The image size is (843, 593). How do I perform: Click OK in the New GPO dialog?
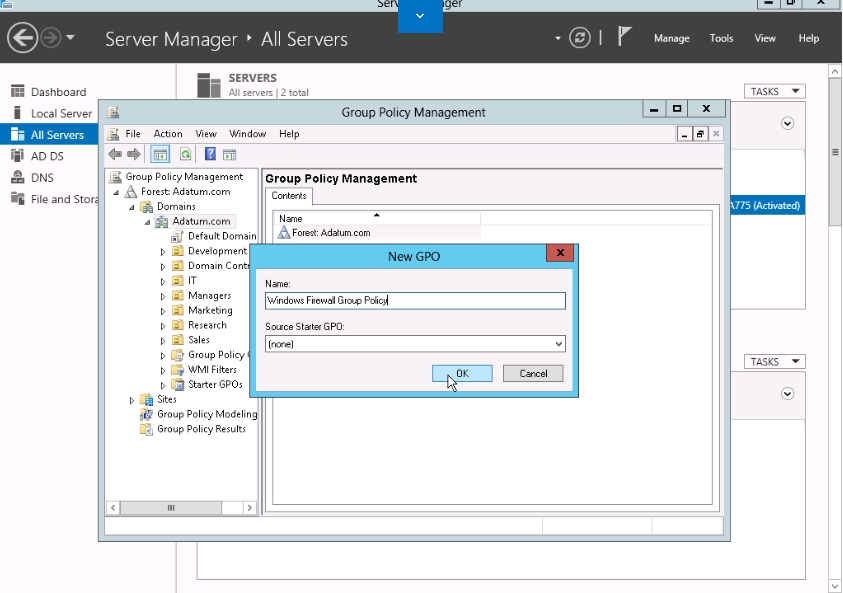(x=462, y=373)
